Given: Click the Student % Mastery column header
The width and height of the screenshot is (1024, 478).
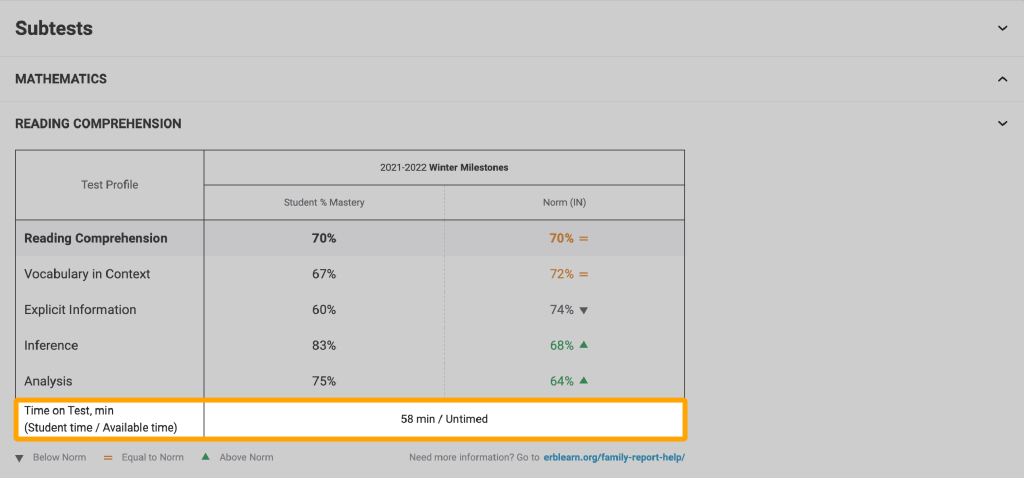Looking at the screenshot, I should 324,203.
